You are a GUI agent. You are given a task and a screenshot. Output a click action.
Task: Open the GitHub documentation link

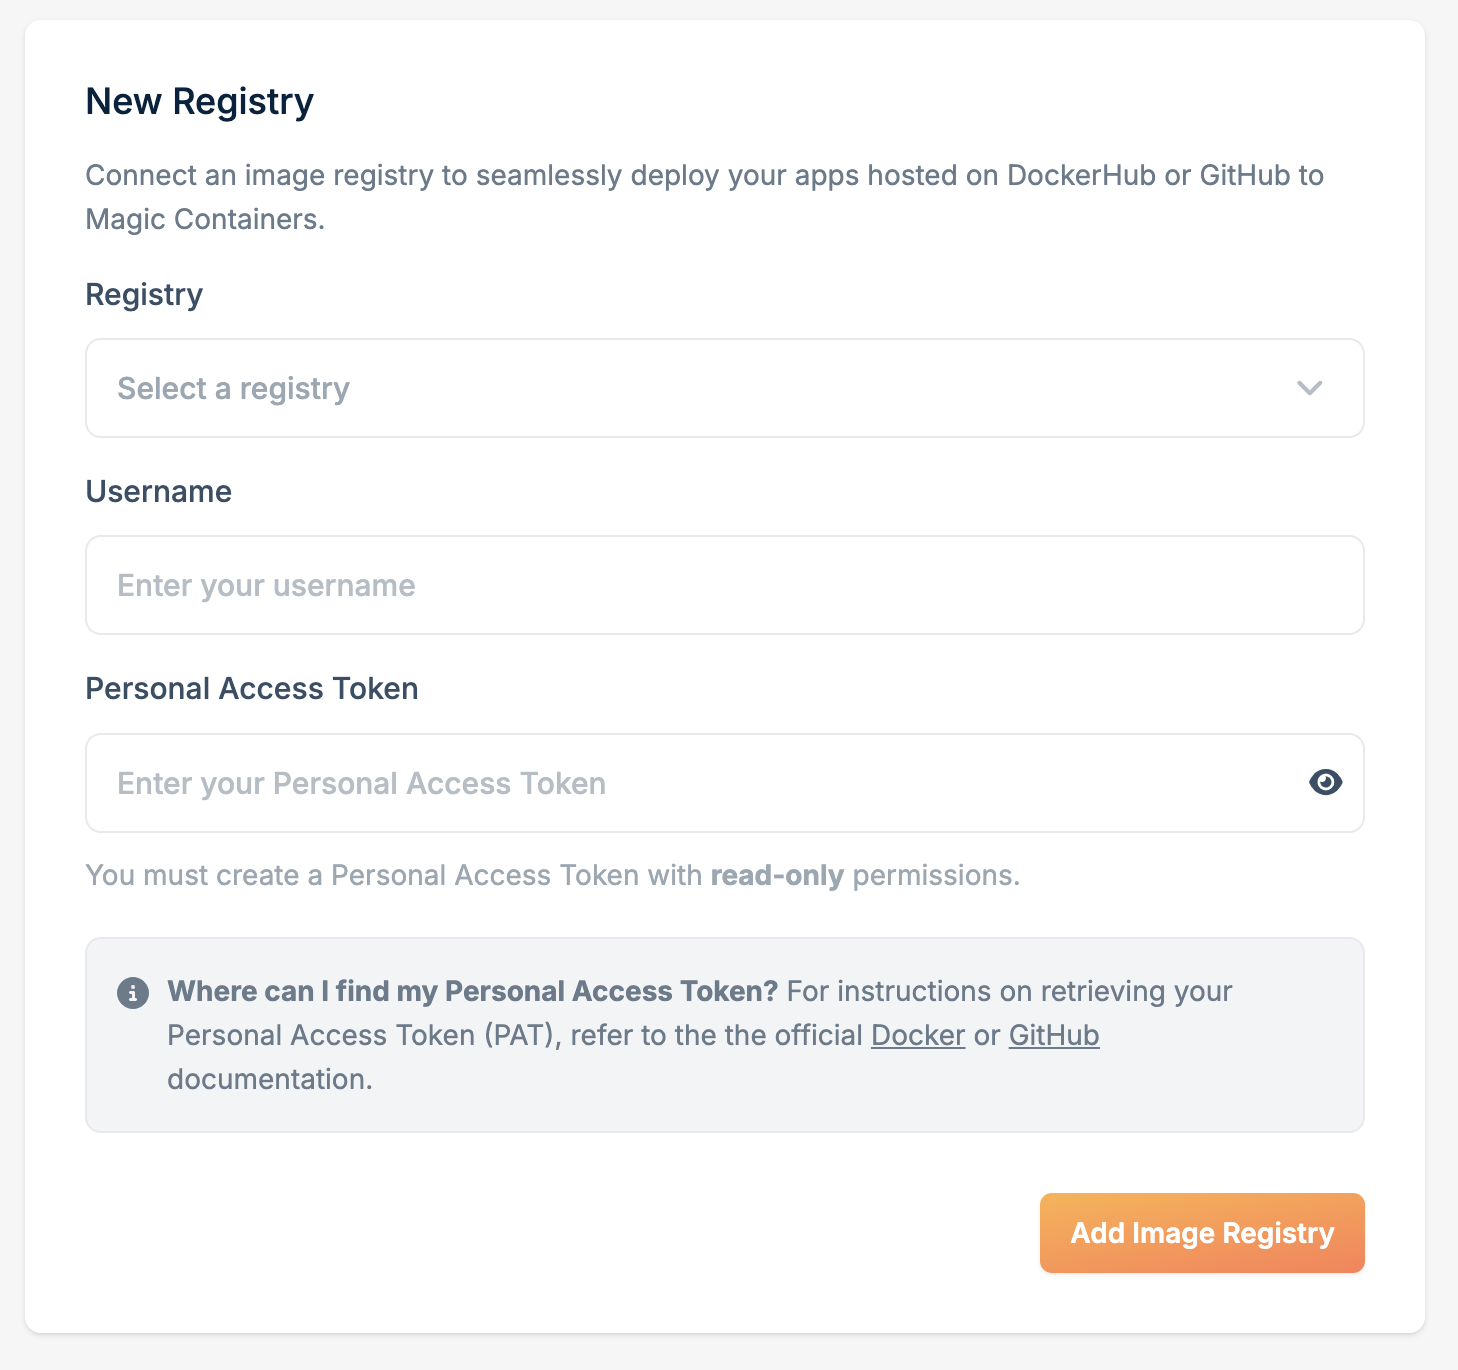[x=1053, y=1035]
